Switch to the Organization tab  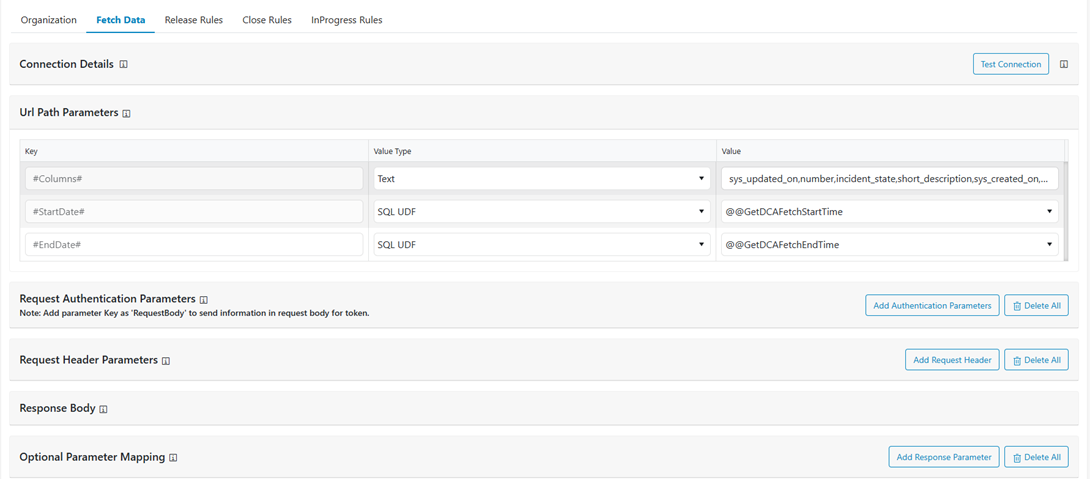[48, 20]
